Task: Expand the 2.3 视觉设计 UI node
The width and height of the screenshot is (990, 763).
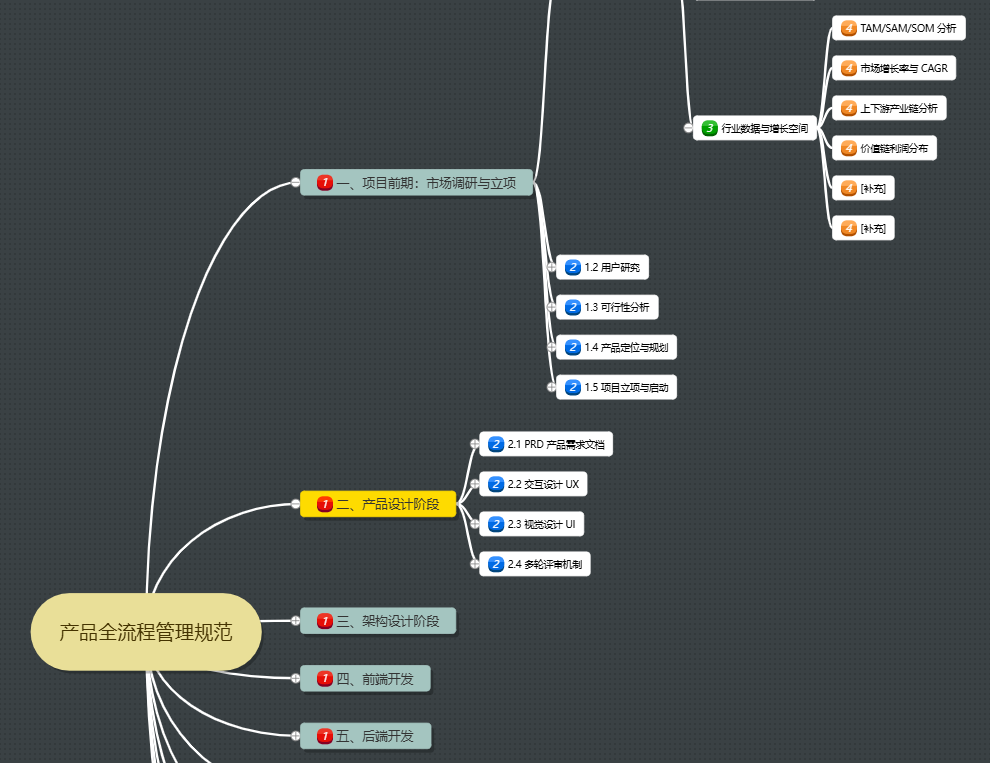Action: point(475,524)
